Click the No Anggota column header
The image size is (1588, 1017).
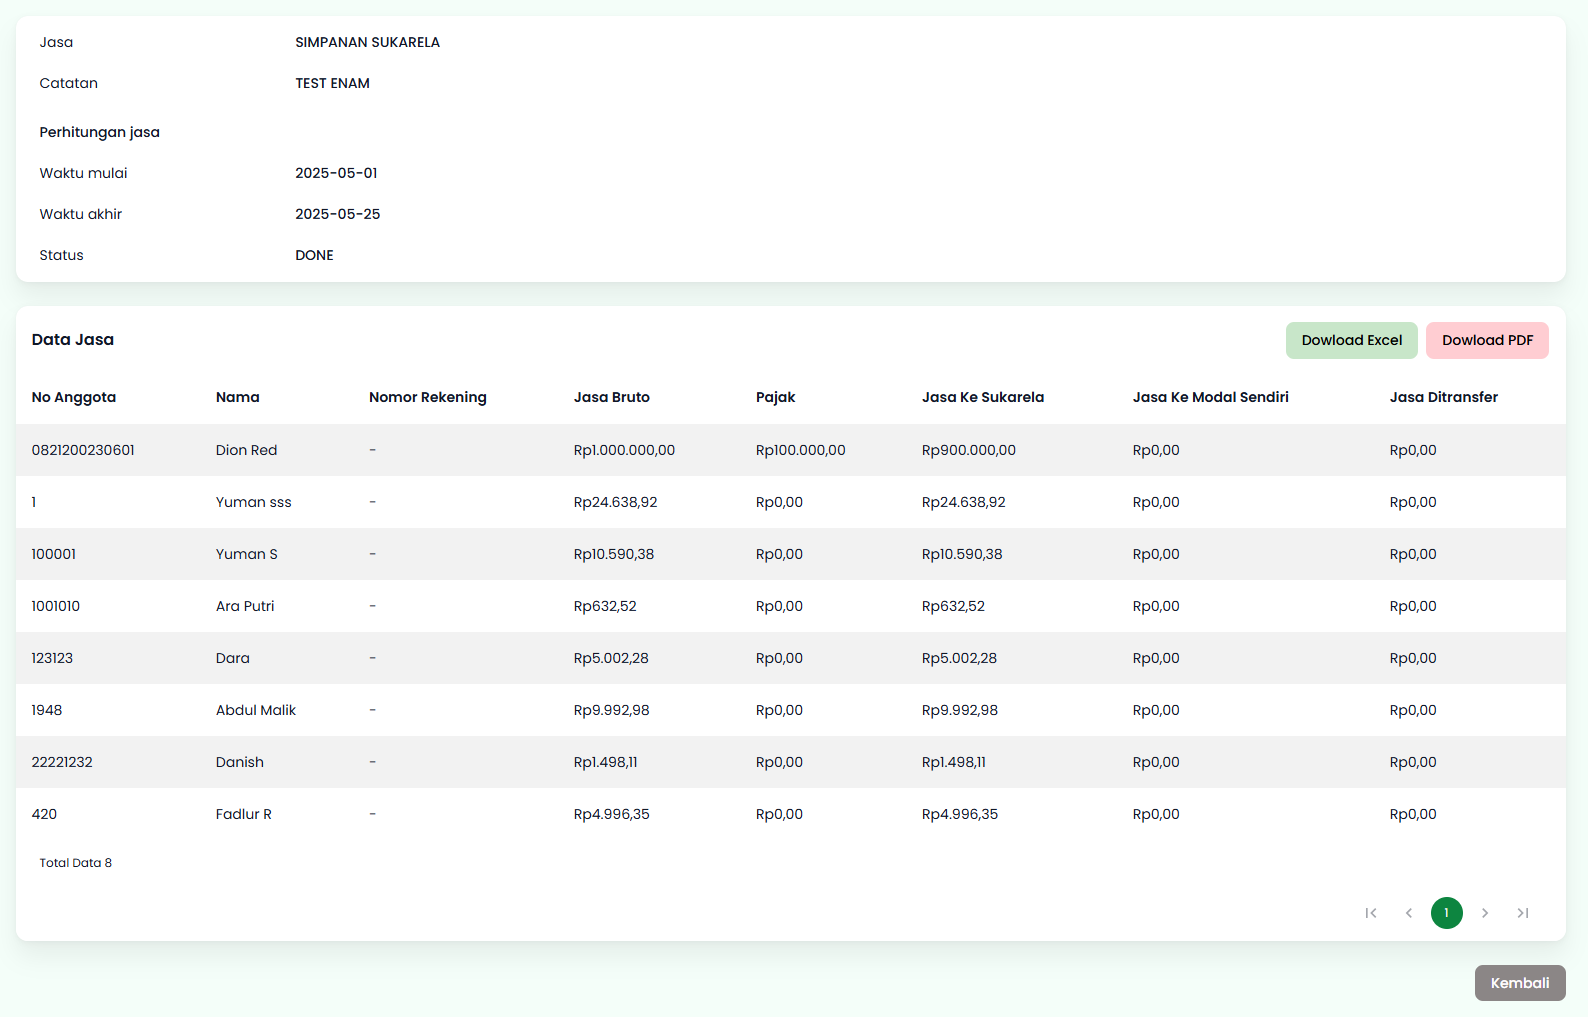74,397
